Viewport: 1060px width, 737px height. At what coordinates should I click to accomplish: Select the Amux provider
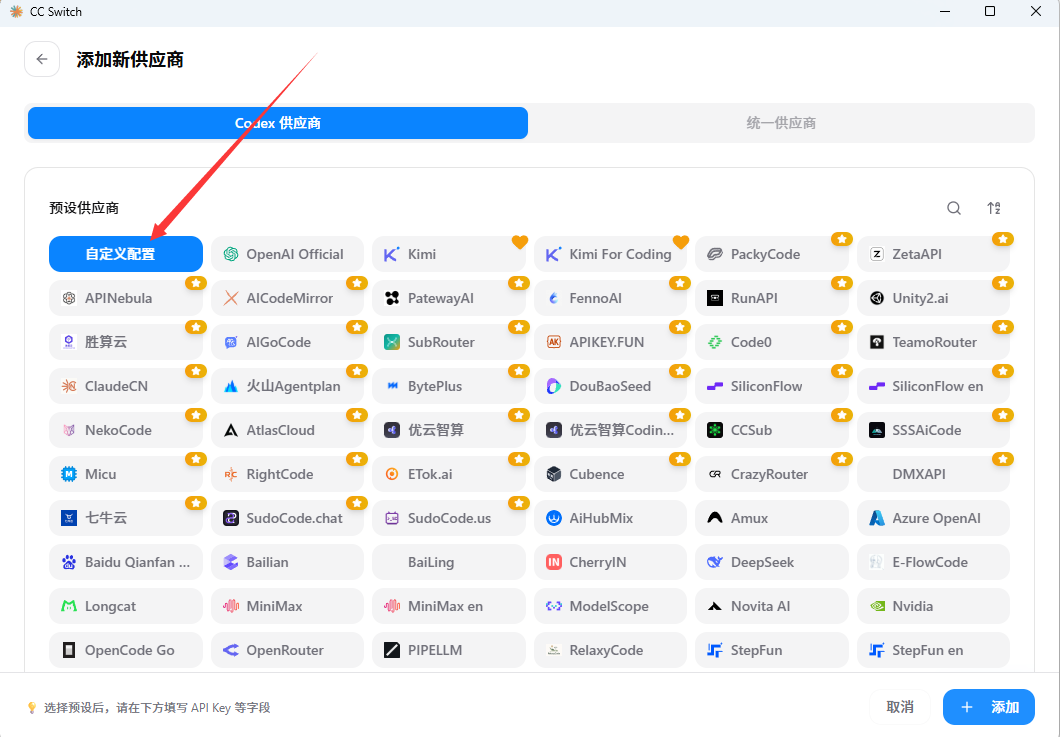click(x=772, y=518)
